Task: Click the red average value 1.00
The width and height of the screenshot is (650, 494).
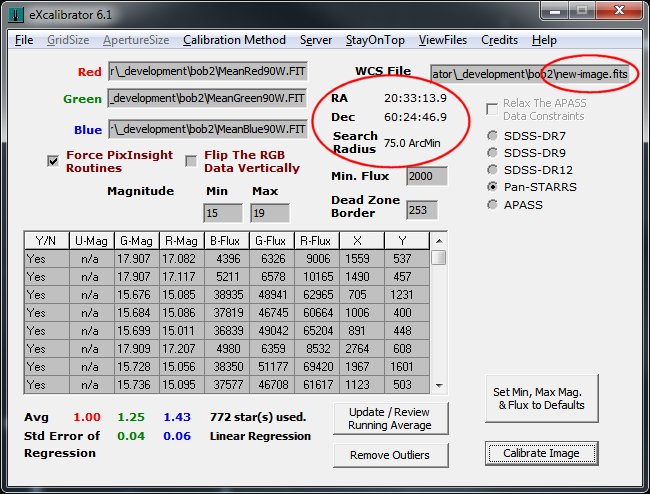Action: [x=87, y=417]
